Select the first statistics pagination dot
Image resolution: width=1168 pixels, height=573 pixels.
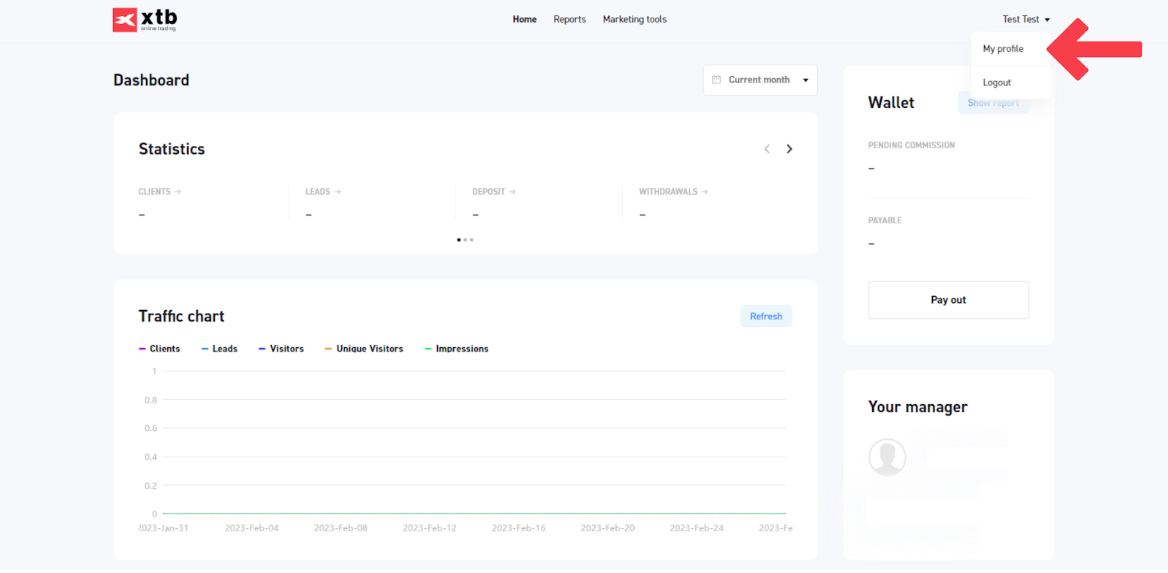[459, 240]
